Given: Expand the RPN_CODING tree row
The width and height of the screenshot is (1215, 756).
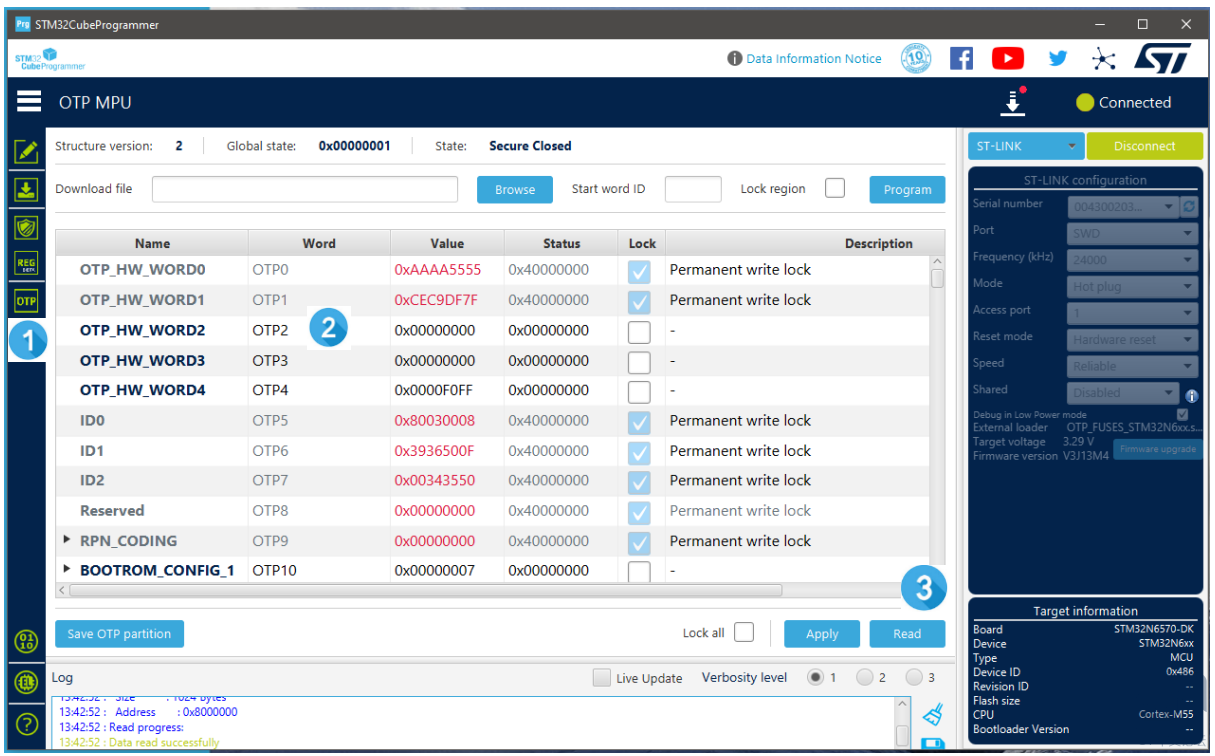Looking at the screenshot, I should [67, 540].
